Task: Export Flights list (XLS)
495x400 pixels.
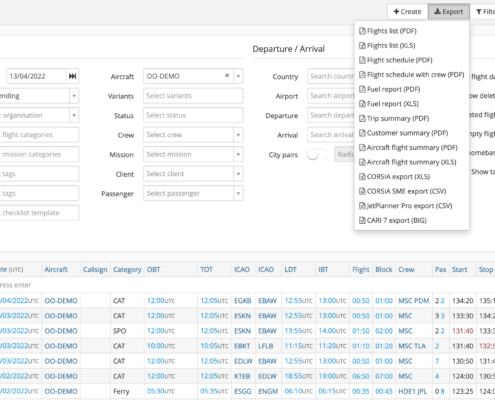Action: coord(387,46)
